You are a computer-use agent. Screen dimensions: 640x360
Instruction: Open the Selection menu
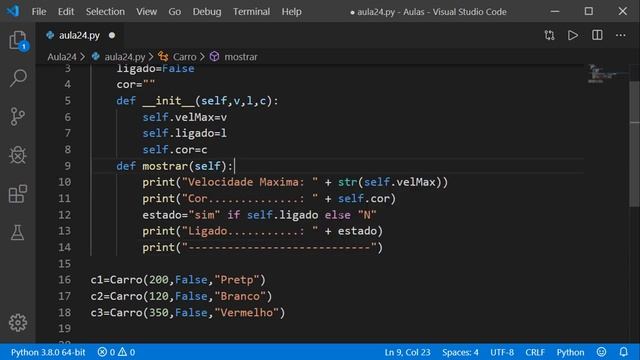pos(105,11)
